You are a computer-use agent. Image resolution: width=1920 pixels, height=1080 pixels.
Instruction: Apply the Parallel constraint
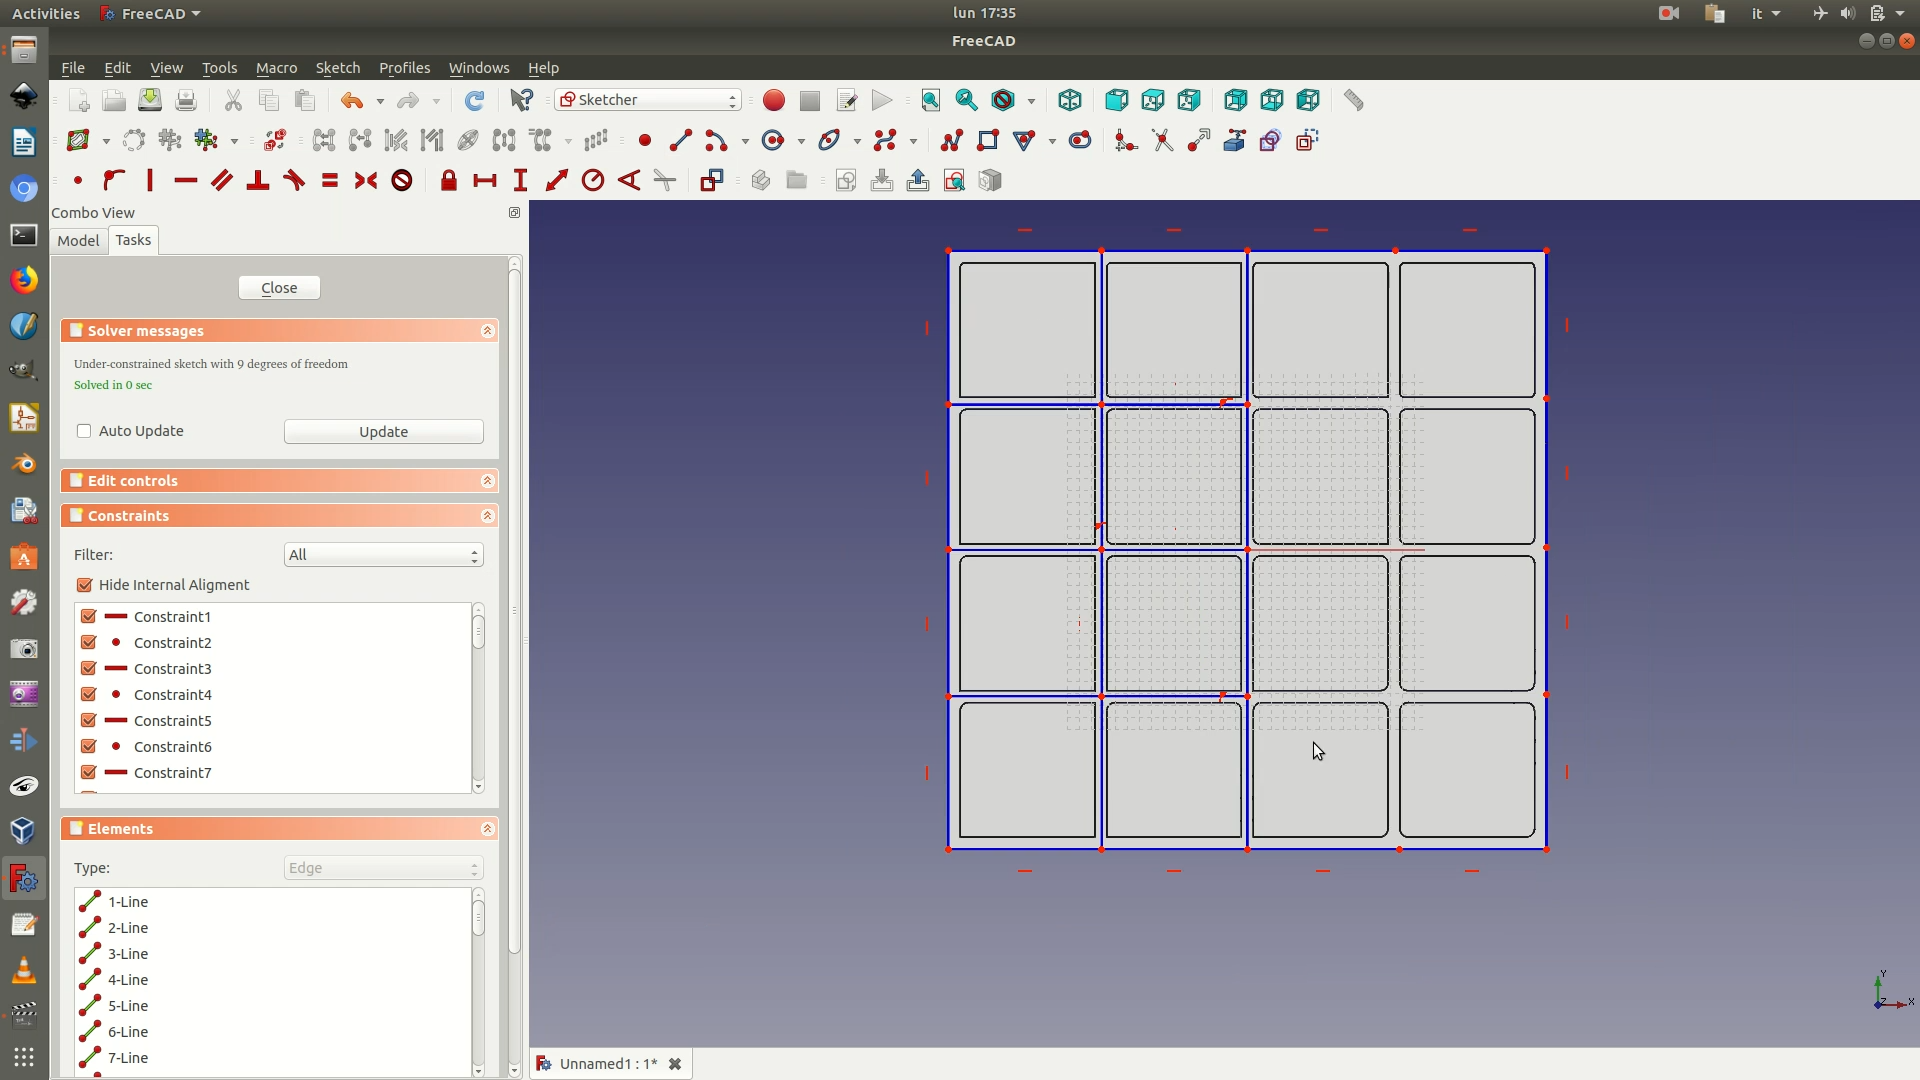(x=222, y=181)
